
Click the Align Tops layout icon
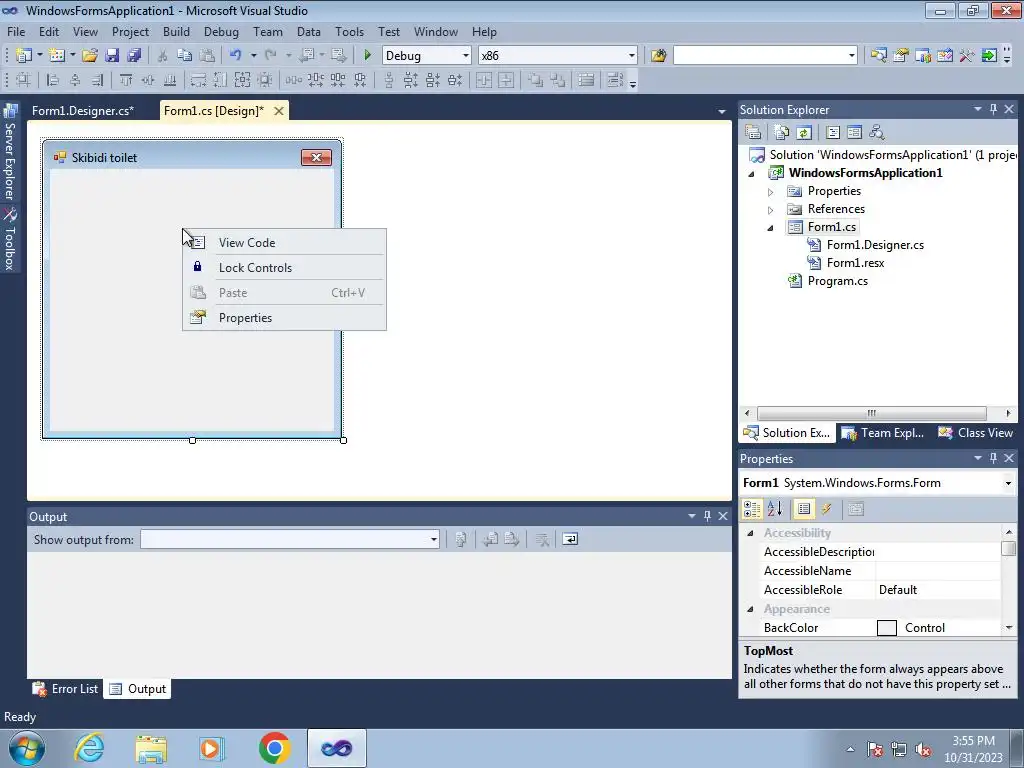pos(125,80)
